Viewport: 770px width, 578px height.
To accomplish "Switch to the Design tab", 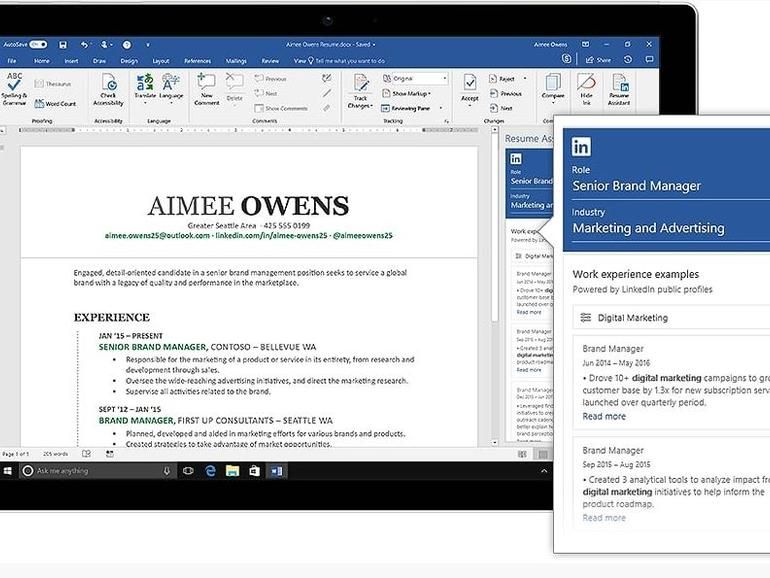I will 129,61.
